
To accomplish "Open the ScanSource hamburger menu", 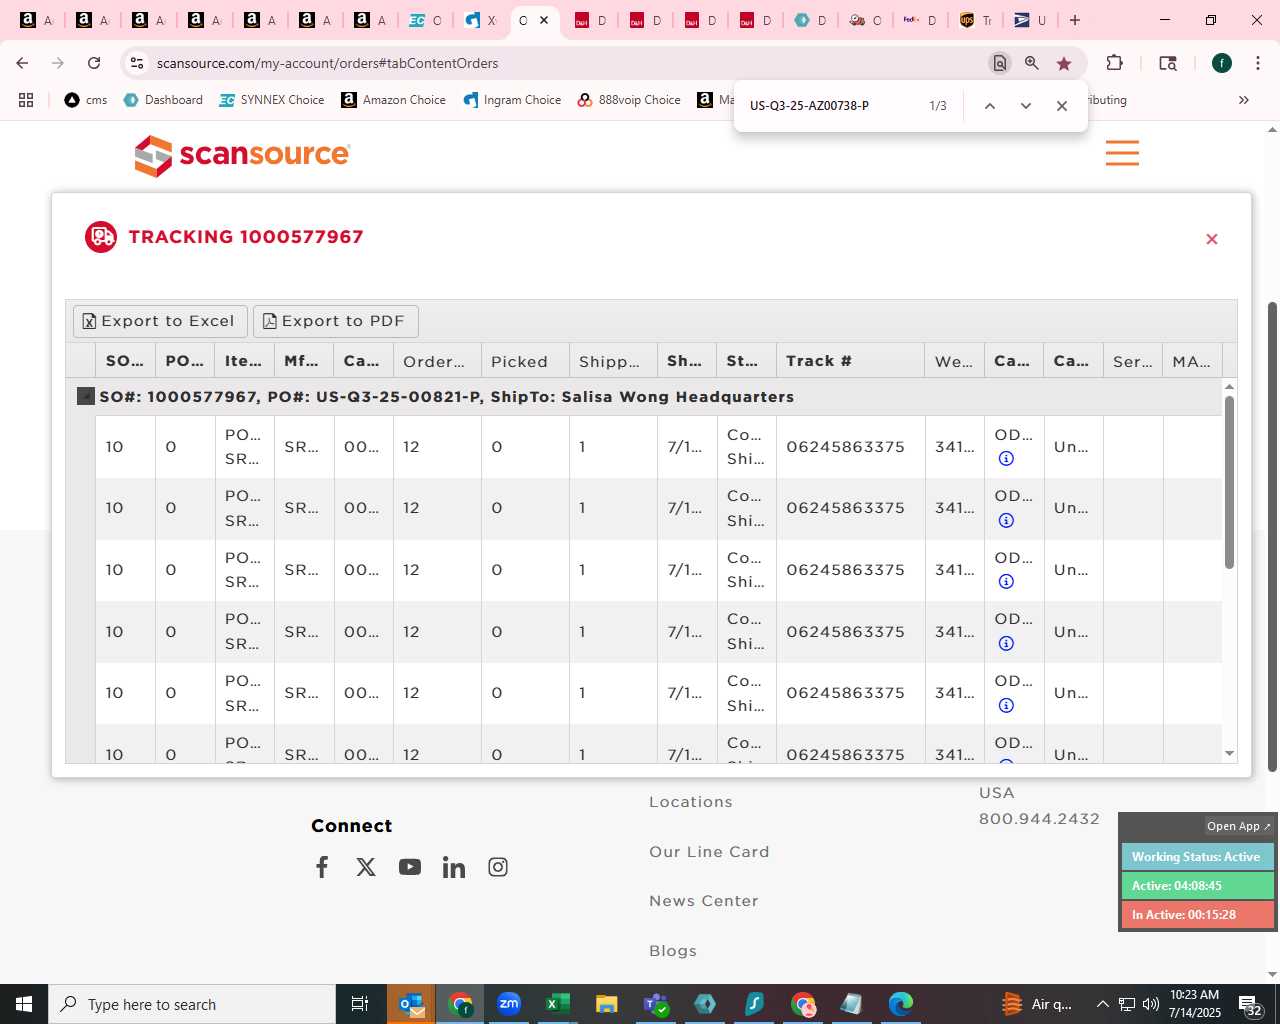I will tap(1122, 153).
